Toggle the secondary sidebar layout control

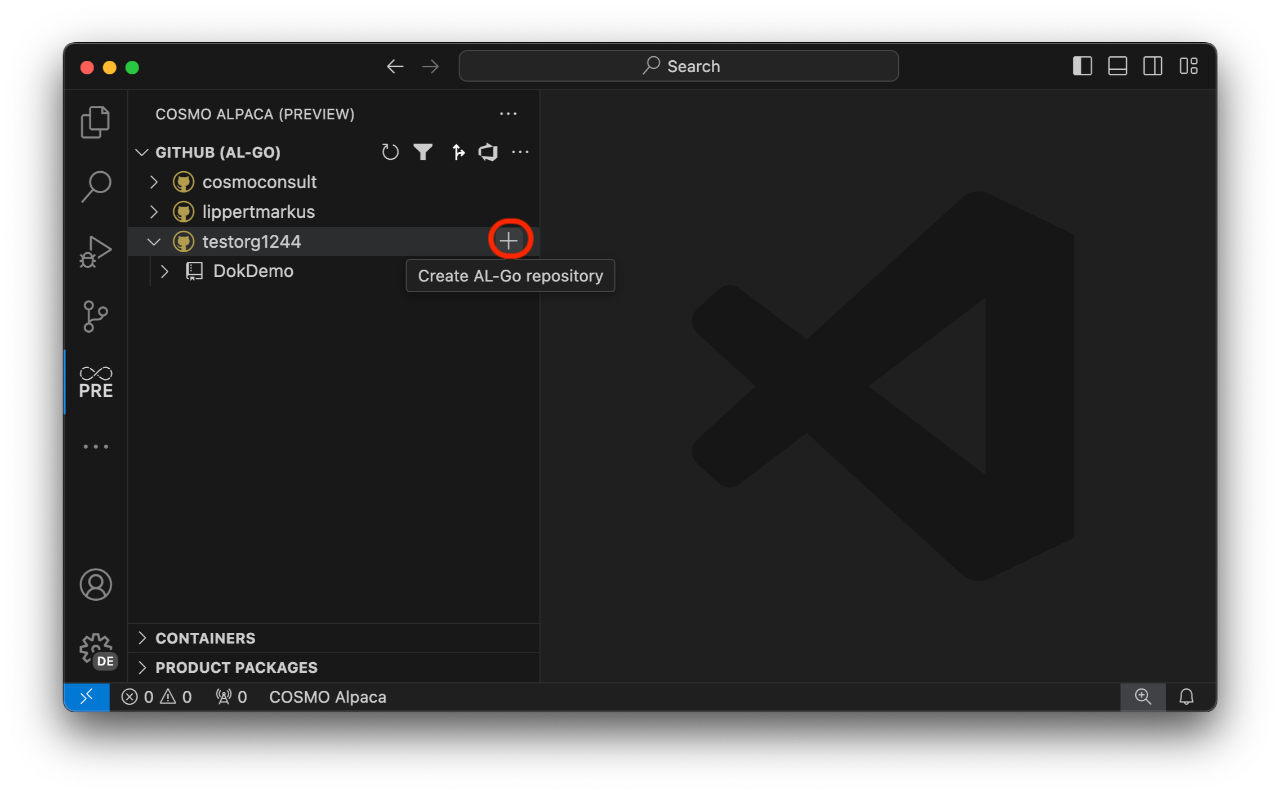coord(1152,65)
